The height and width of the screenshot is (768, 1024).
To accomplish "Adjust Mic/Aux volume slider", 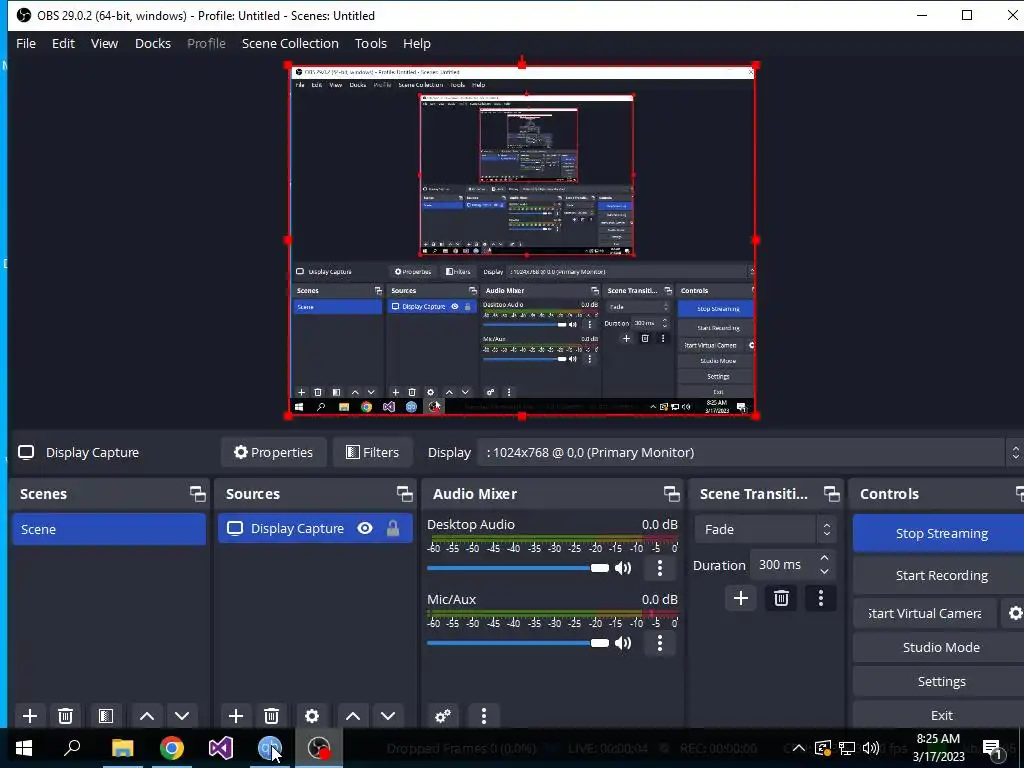I will (x=518, y=643).
